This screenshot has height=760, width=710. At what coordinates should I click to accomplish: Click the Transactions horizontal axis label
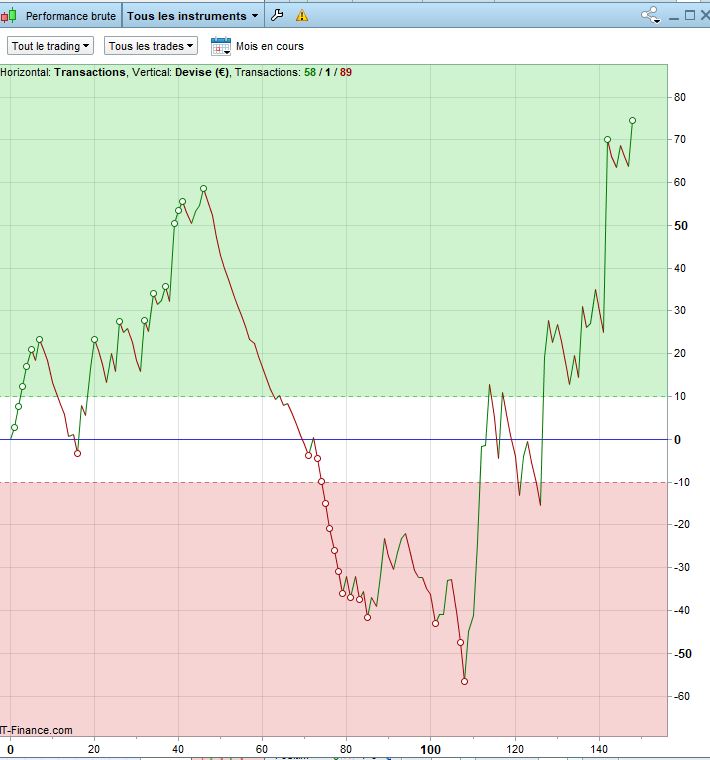pos(90,72)
